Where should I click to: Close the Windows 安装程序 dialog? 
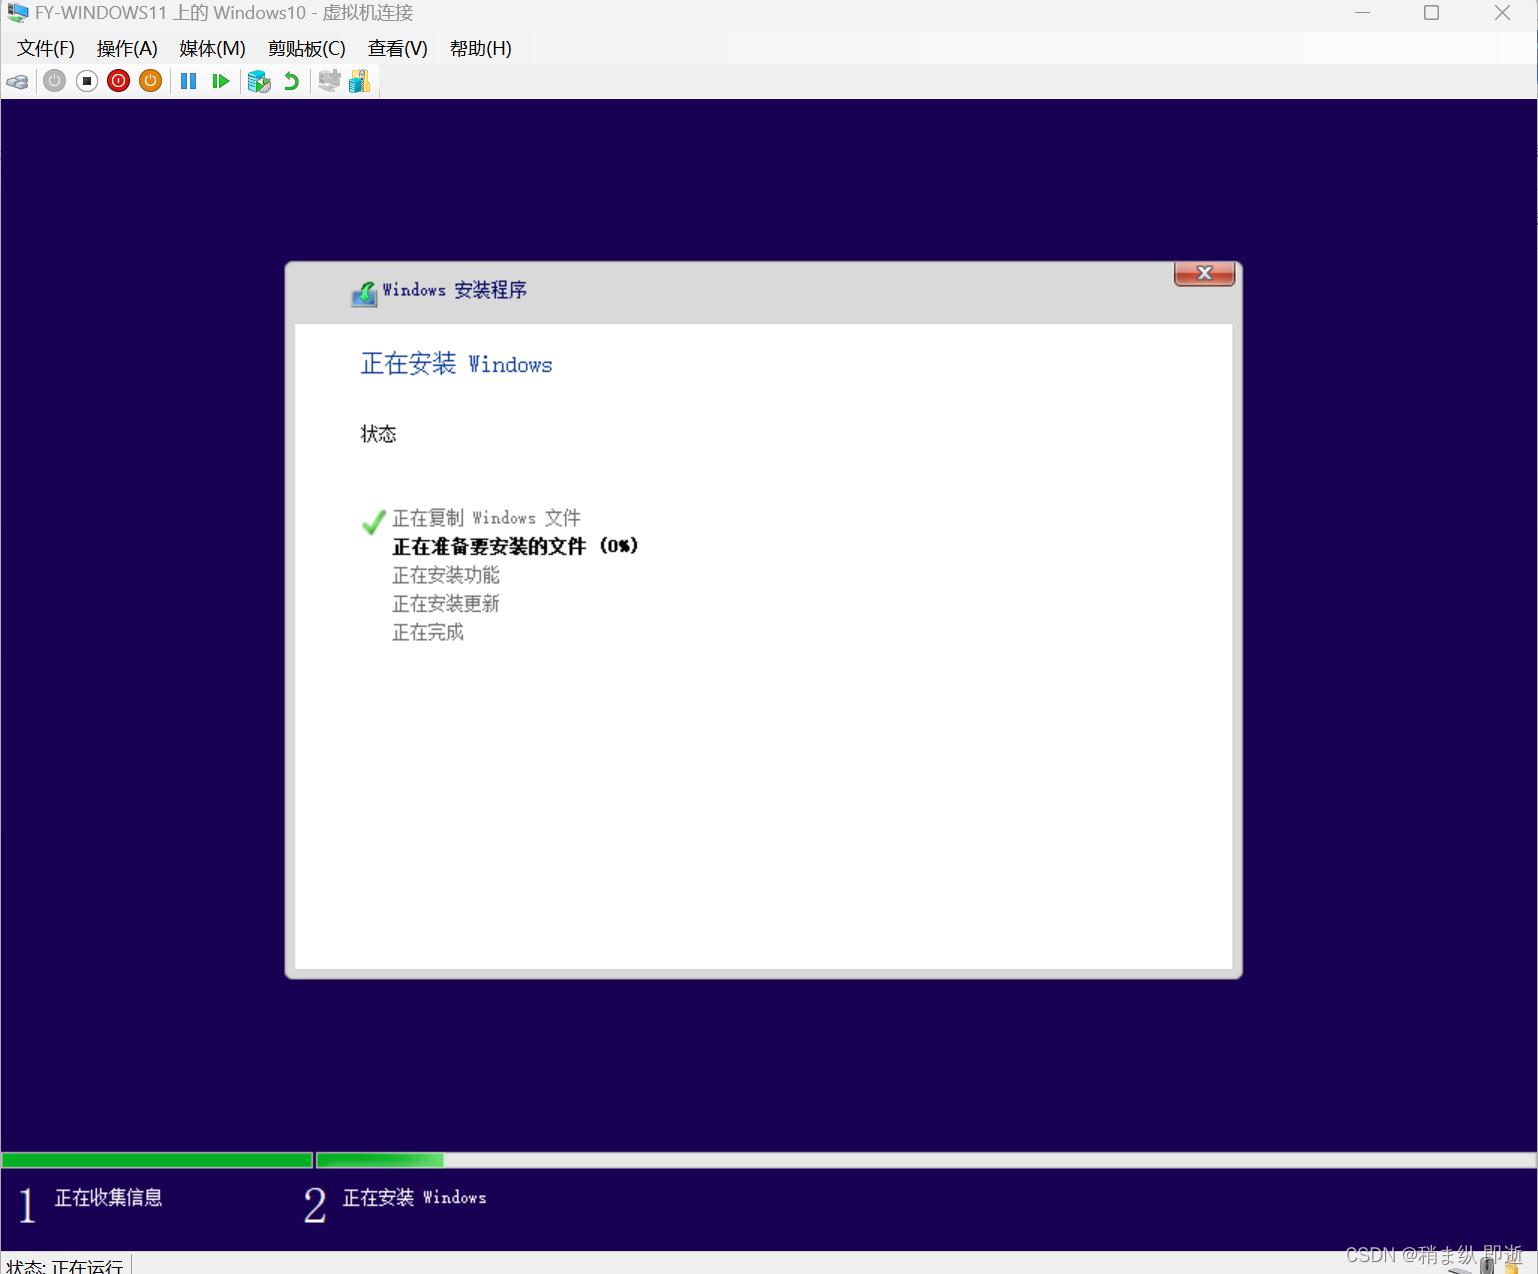(x=1204, y=273)
